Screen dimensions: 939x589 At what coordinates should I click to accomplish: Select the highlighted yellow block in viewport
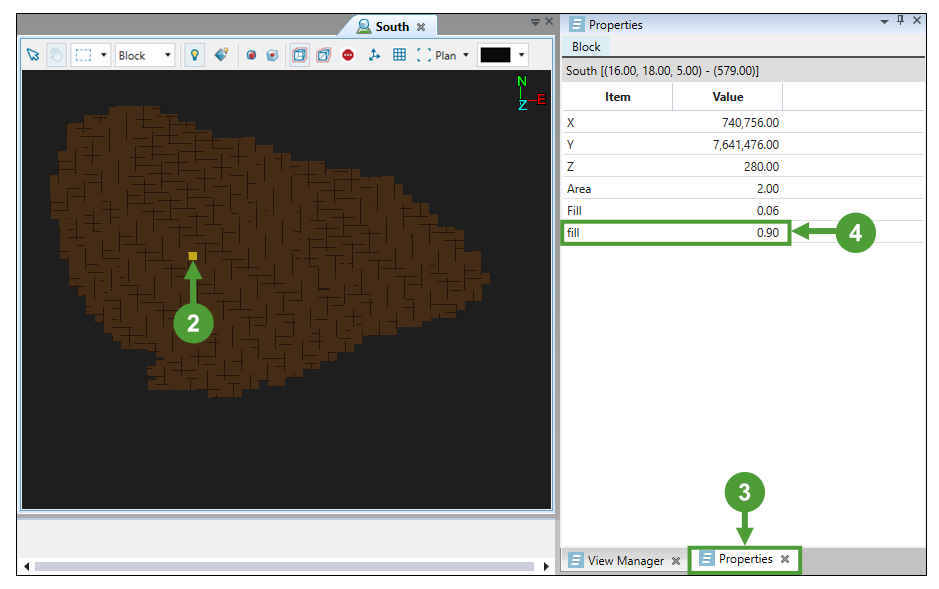(193, 256)
